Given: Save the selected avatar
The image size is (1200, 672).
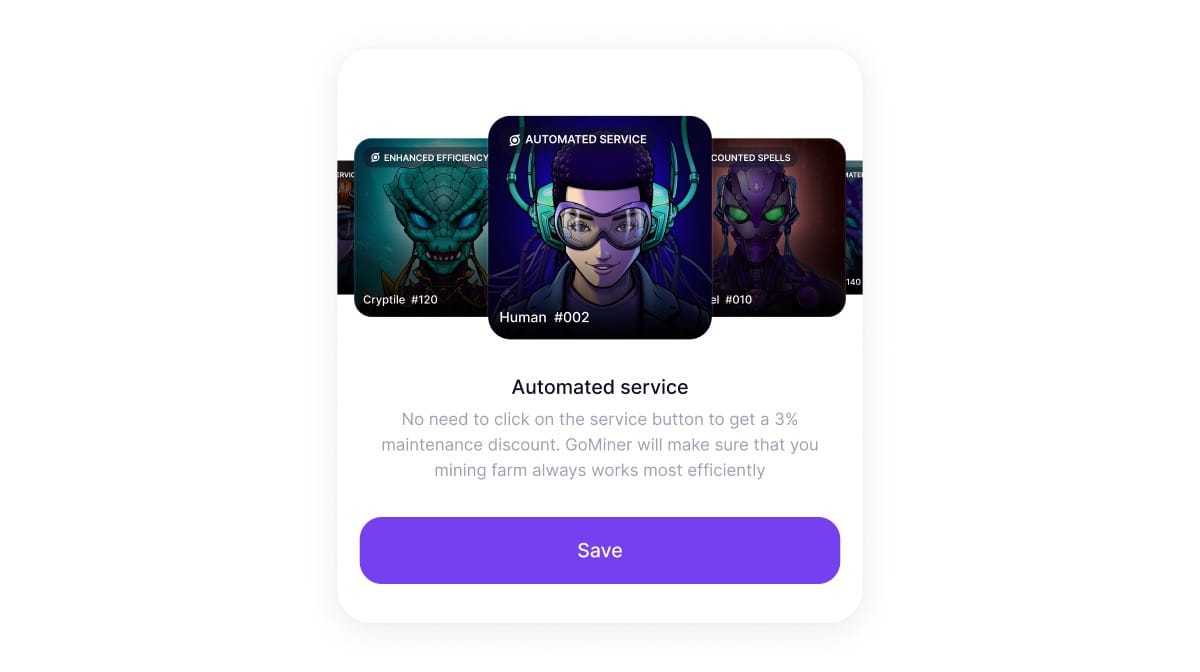Looking at the screenshot, I should (600, 550).
